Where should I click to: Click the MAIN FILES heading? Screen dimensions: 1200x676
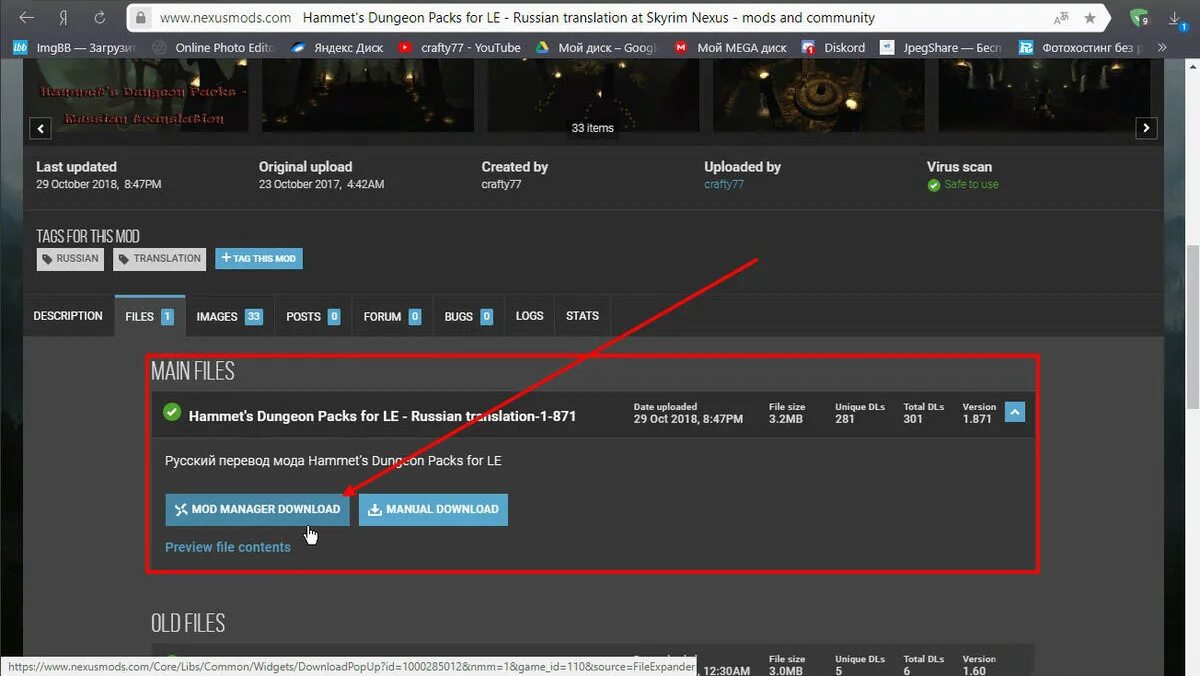(x=193, y=371)
